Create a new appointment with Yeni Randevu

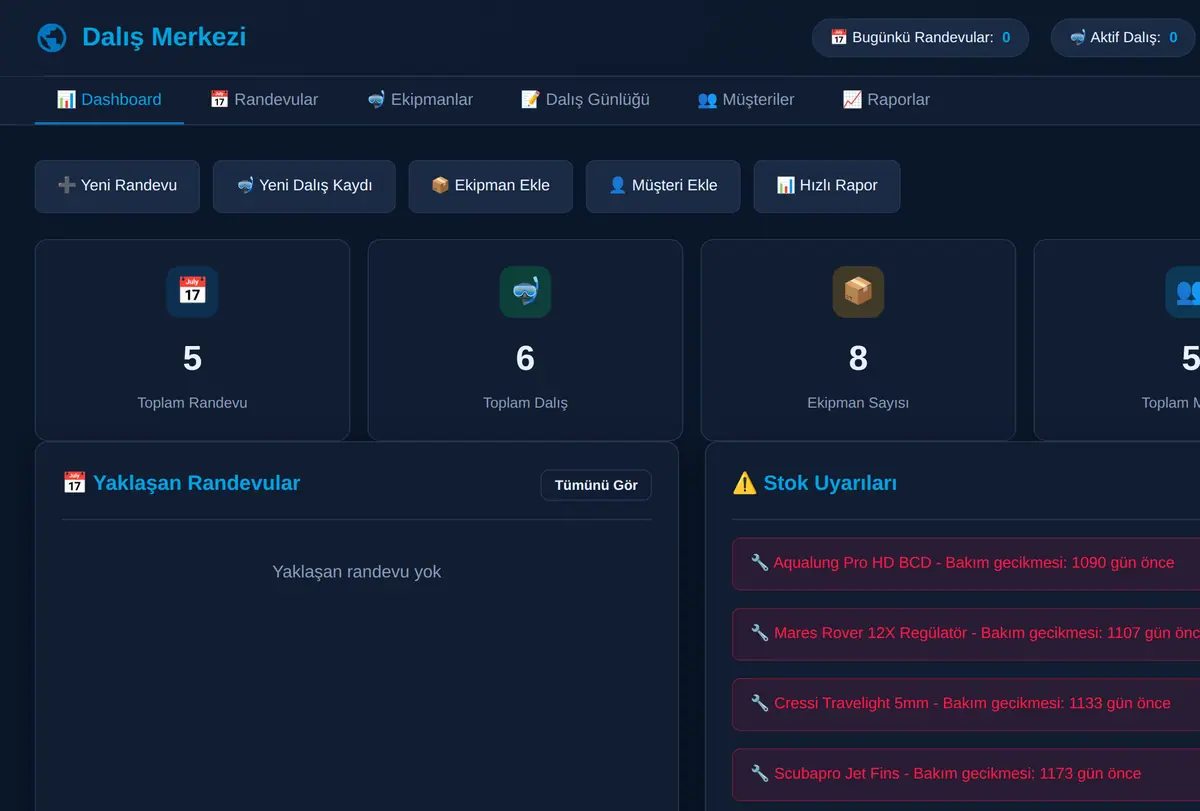(117, 186)
